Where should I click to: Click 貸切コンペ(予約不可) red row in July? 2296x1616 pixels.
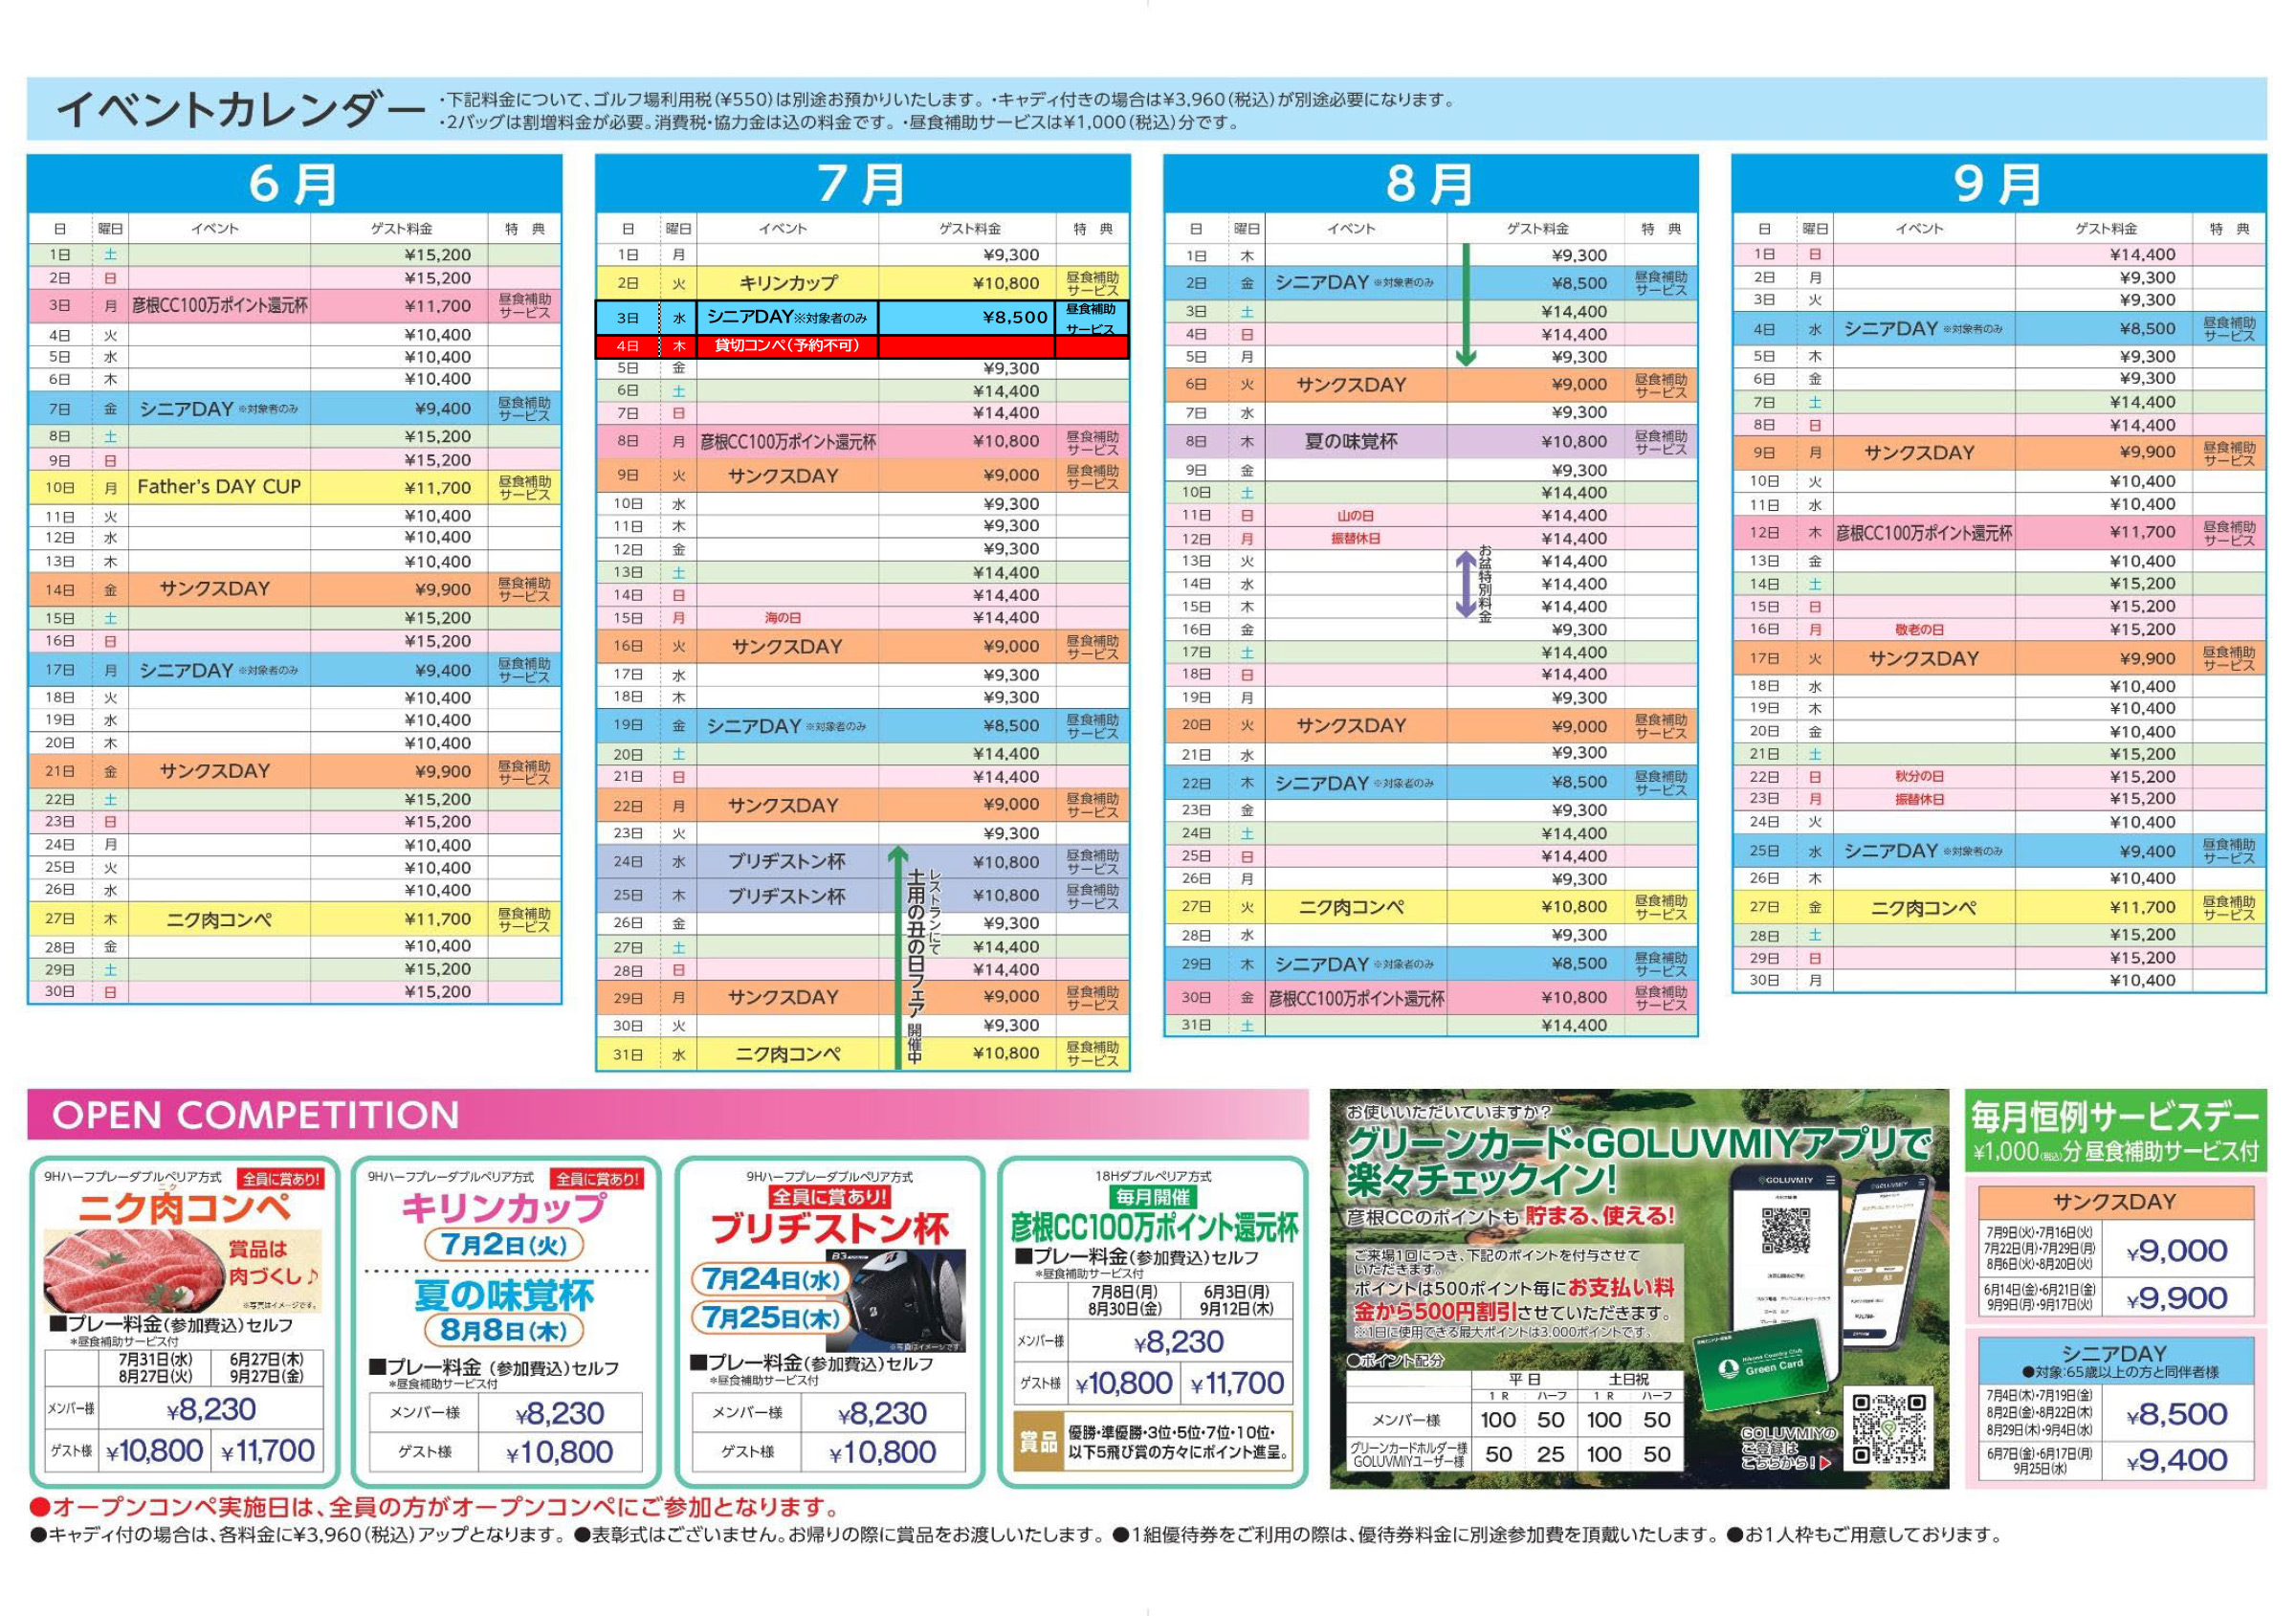coord(862,346)
